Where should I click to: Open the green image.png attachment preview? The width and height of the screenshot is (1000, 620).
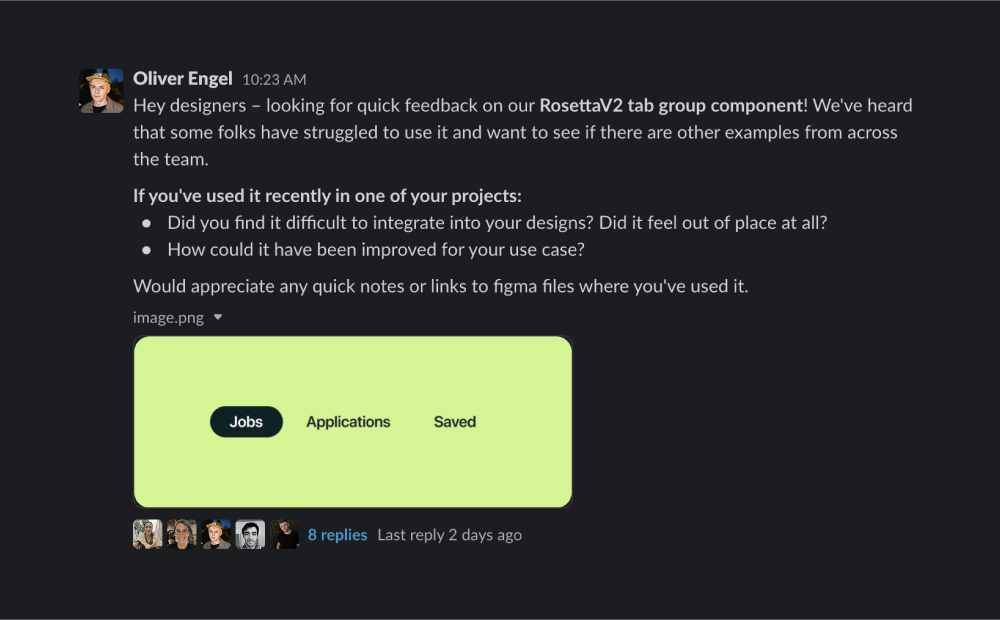point(353,422)
